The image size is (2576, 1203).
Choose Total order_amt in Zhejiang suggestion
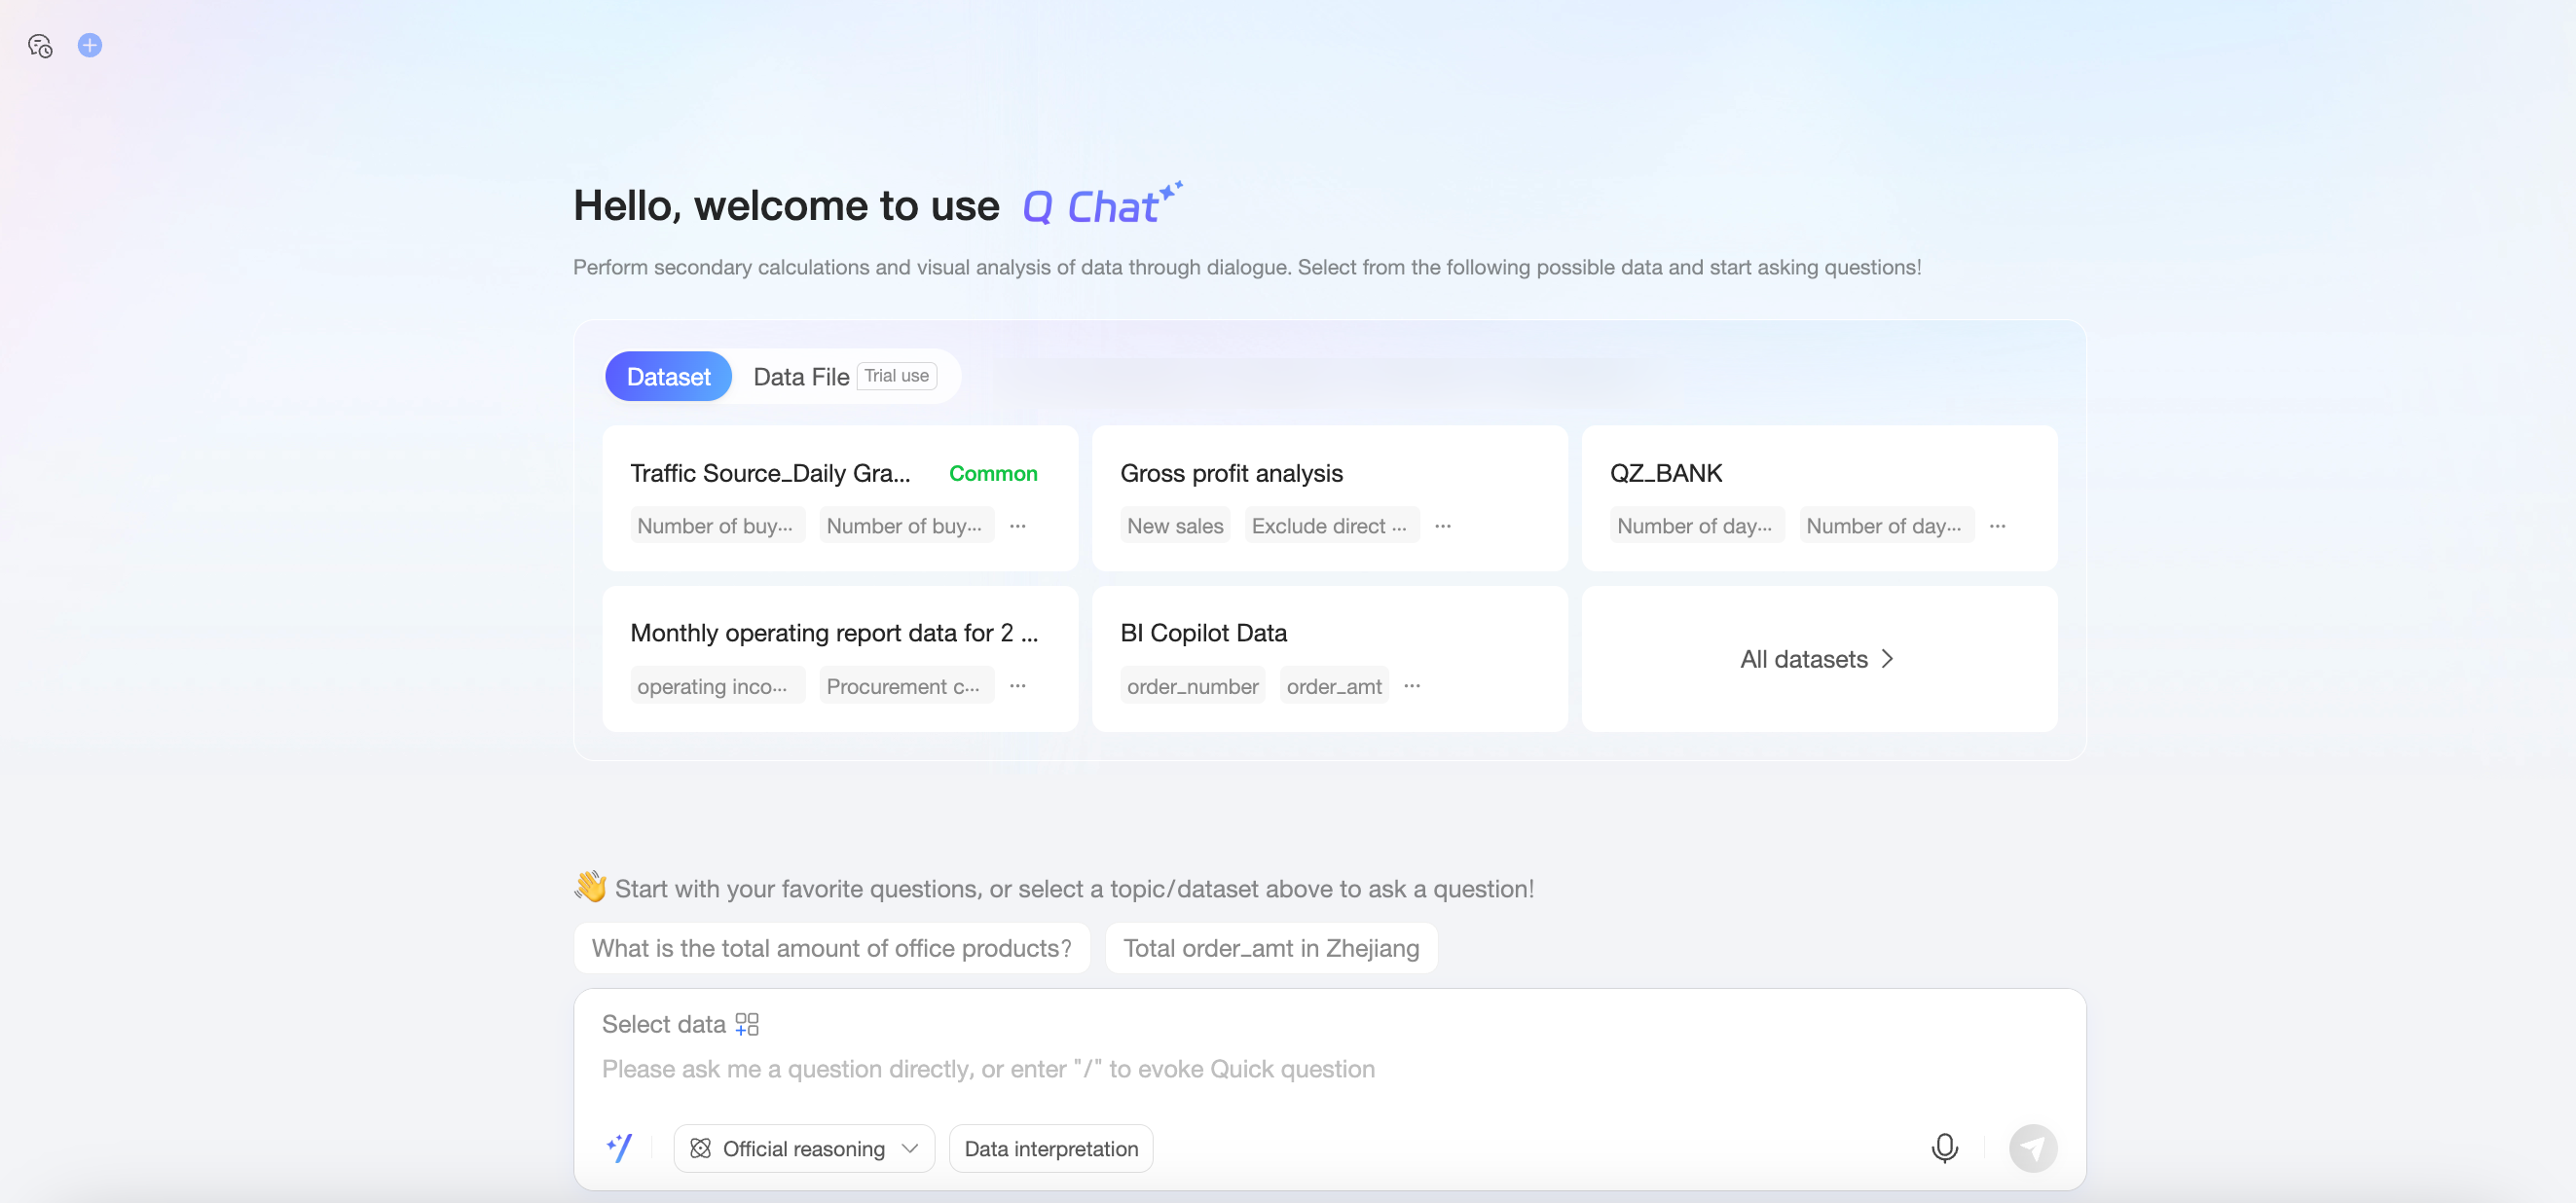coord(1271,948)
